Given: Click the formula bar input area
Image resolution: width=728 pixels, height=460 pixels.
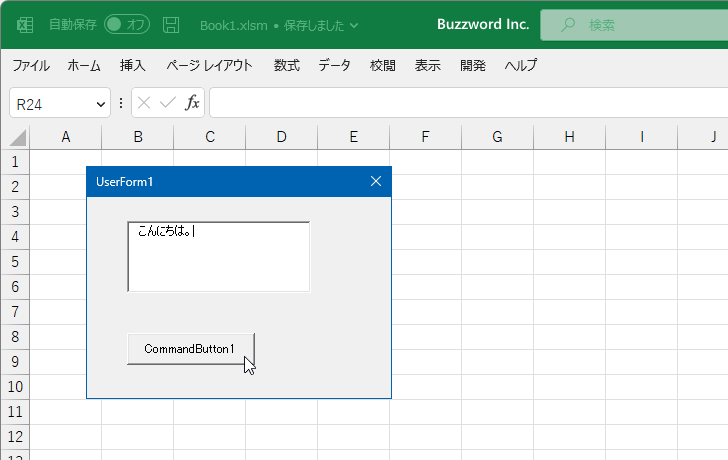Looking at the screenshot, I should [x=468, y=103].
